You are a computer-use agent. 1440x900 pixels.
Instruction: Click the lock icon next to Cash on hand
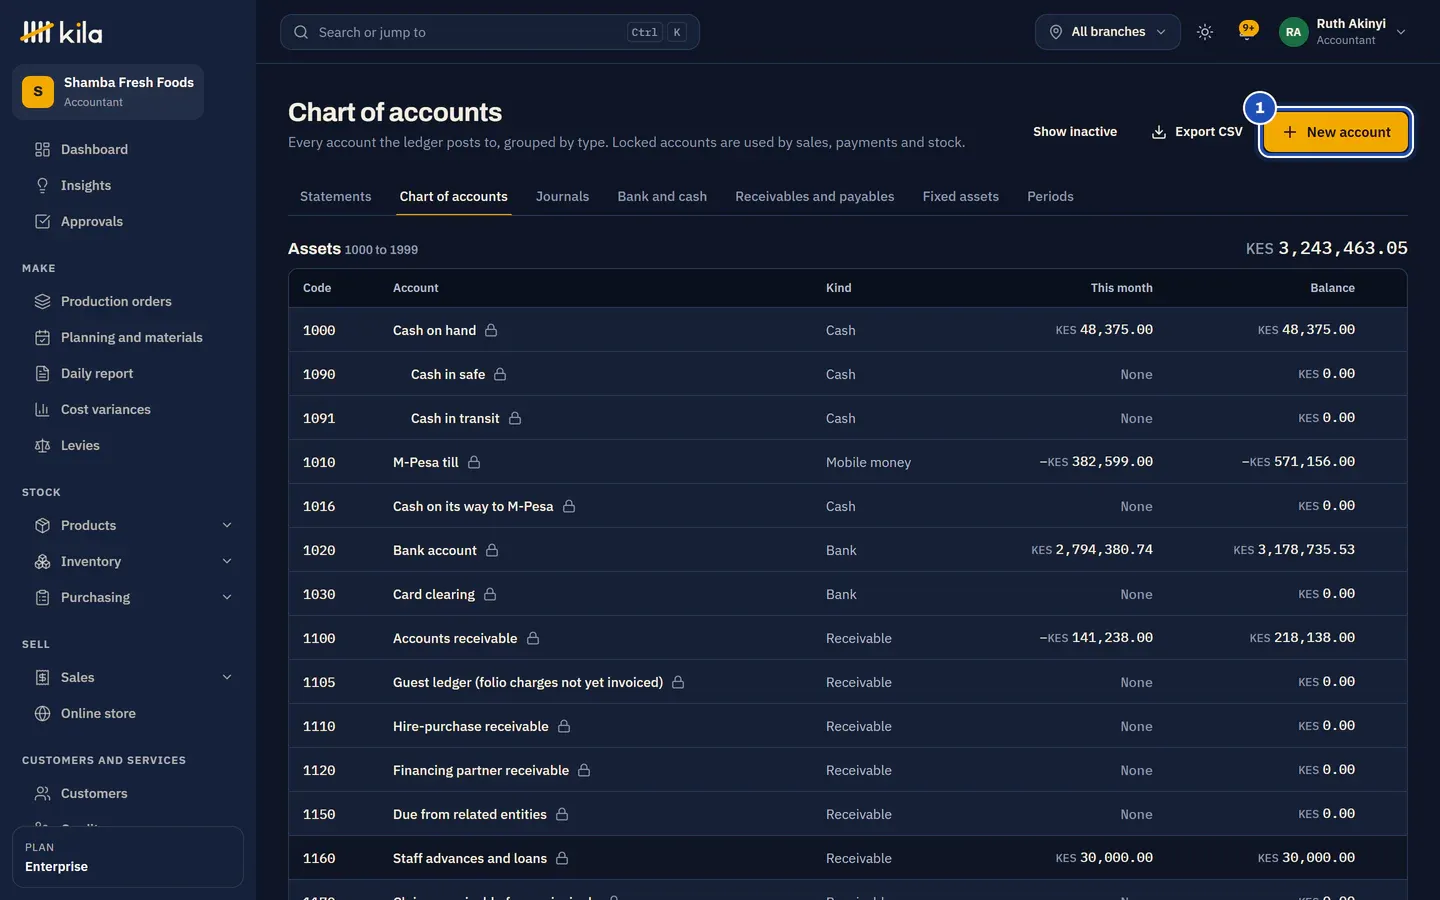(x=491, y=330)
